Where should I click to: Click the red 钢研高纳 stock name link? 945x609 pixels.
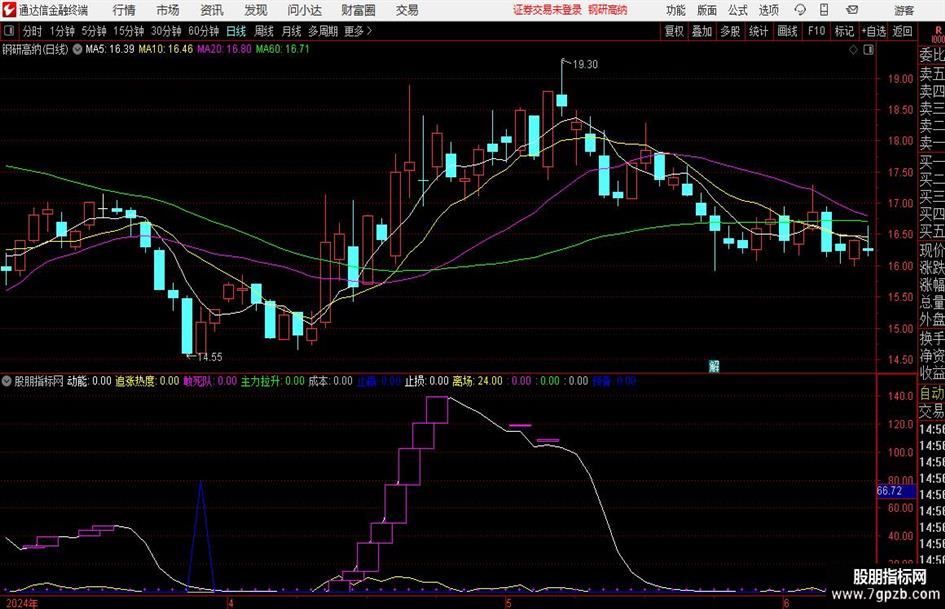tap(608, 10)
